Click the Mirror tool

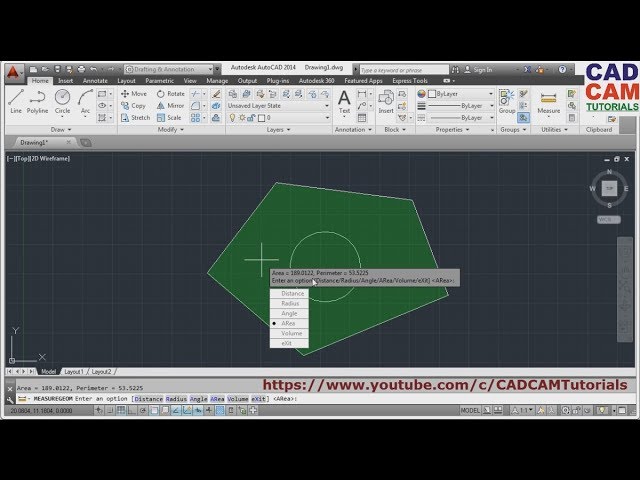[x=171, y=106]
